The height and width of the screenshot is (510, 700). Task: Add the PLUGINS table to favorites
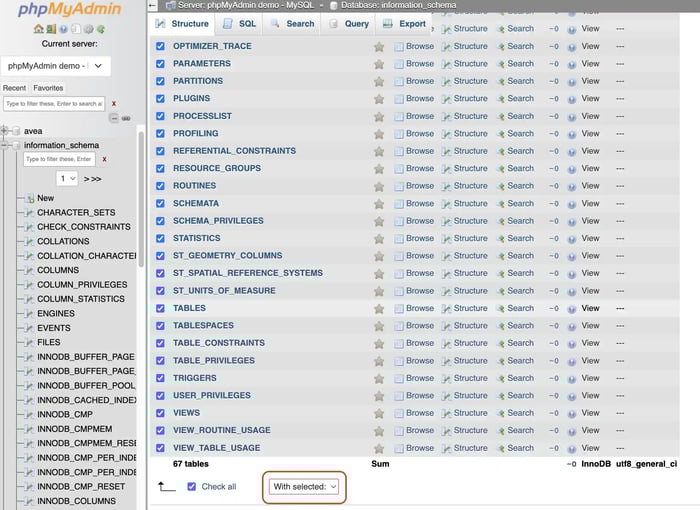(x=379, y=99)
